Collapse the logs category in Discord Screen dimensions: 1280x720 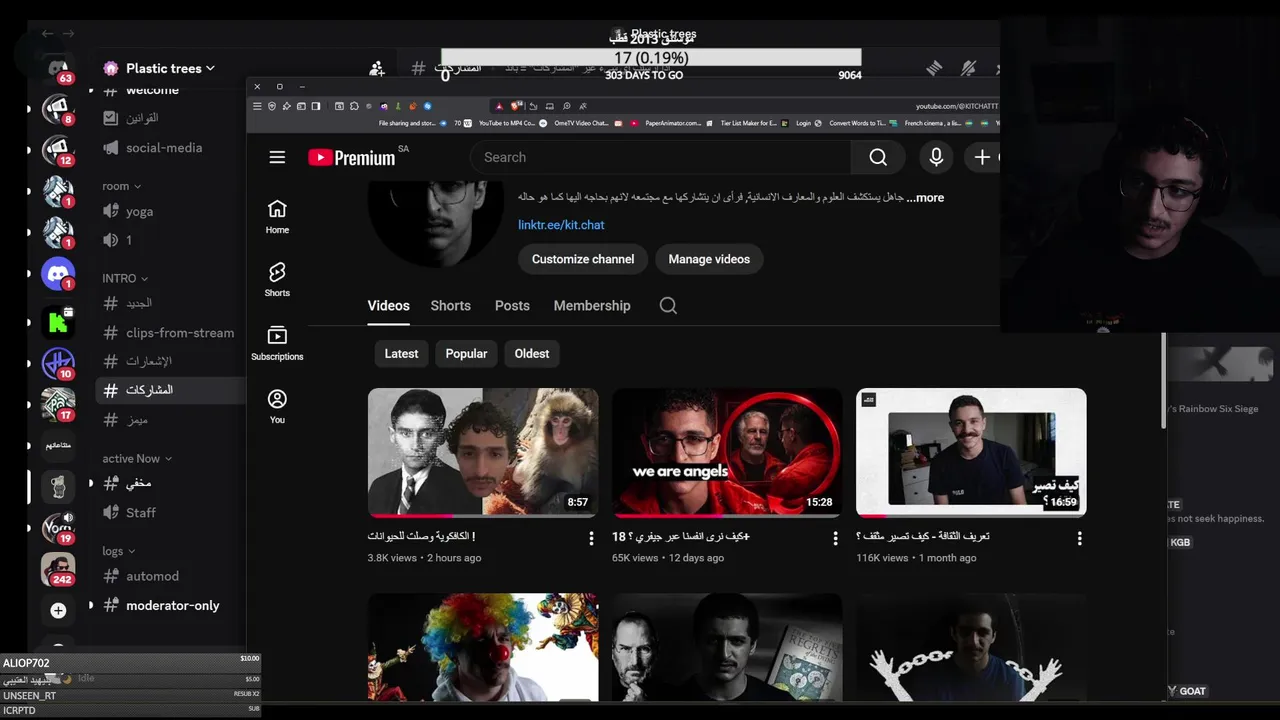click(x=118, y=551)
